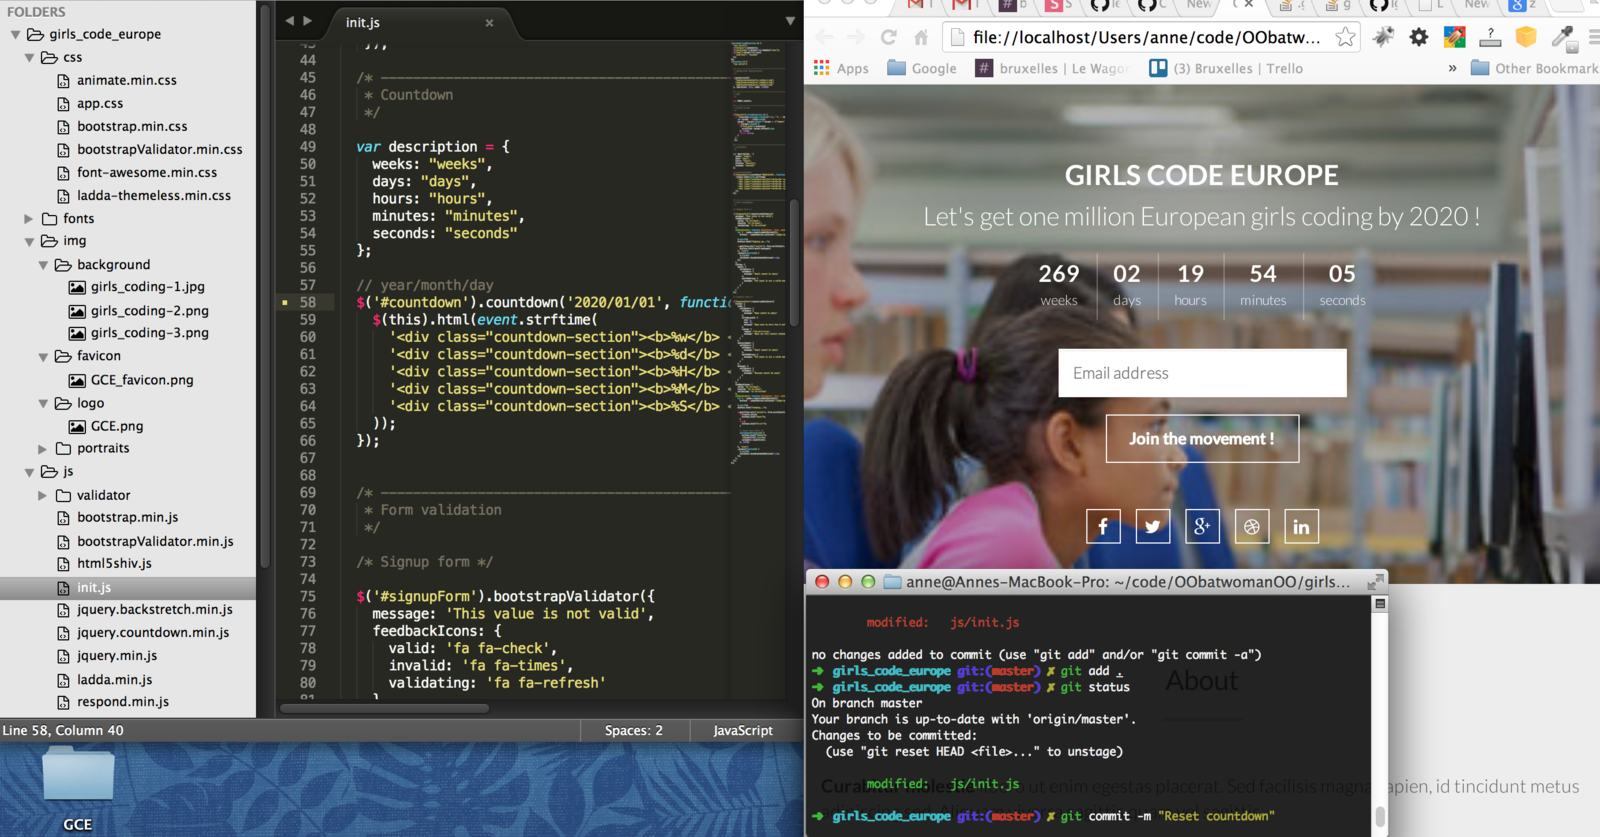The width and height of the screenshot is (1600, 837).
Task: Reload the page in Chrome
Action: 888,38
